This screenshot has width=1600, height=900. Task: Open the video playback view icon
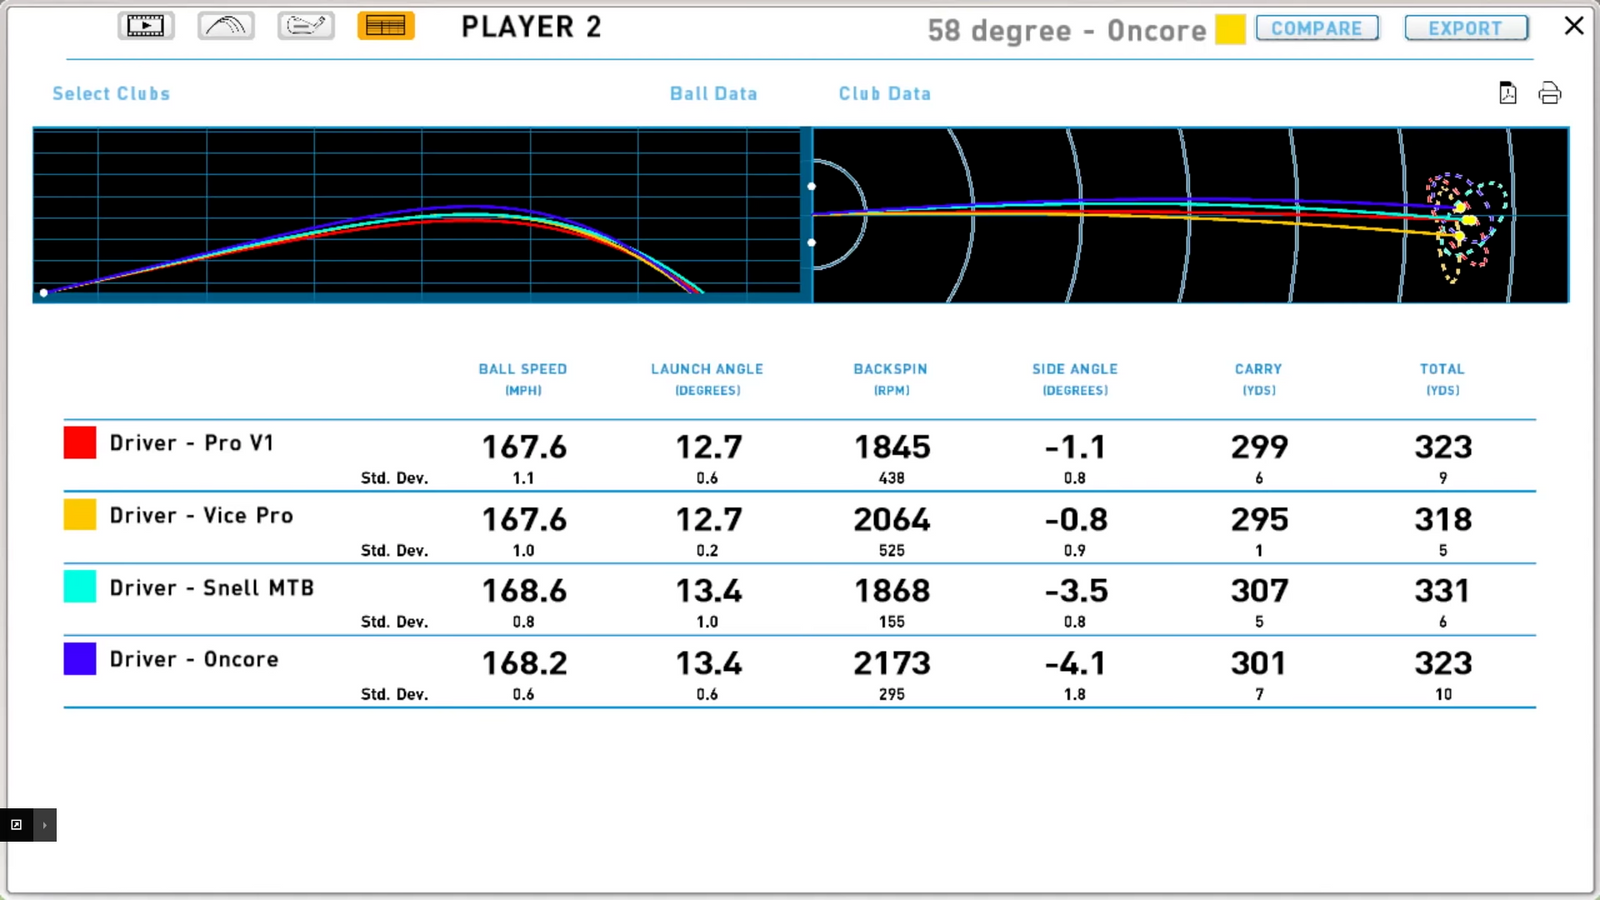click(146, 26)
